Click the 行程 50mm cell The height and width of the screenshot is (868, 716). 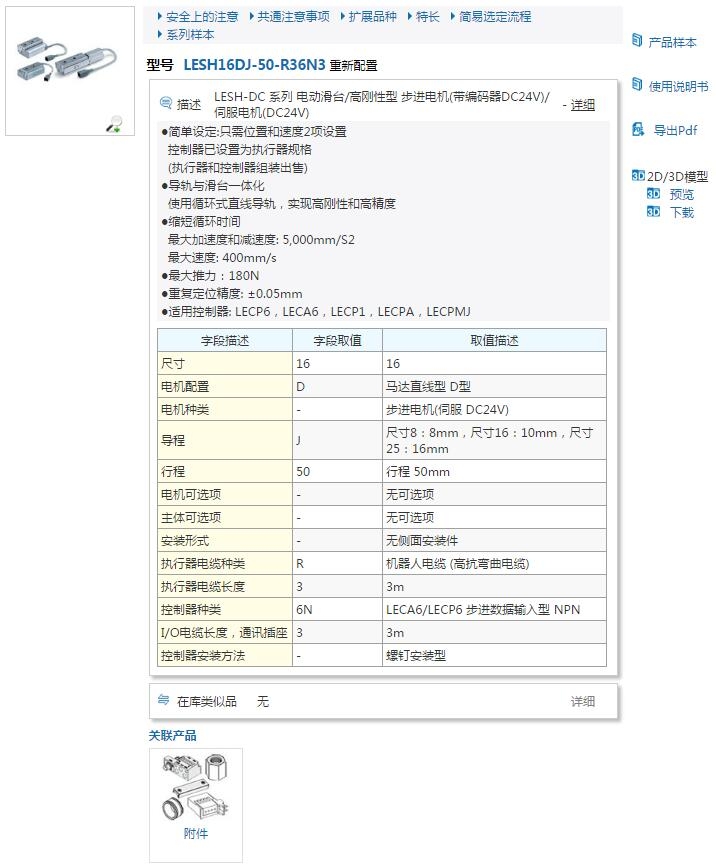point(494,472)
